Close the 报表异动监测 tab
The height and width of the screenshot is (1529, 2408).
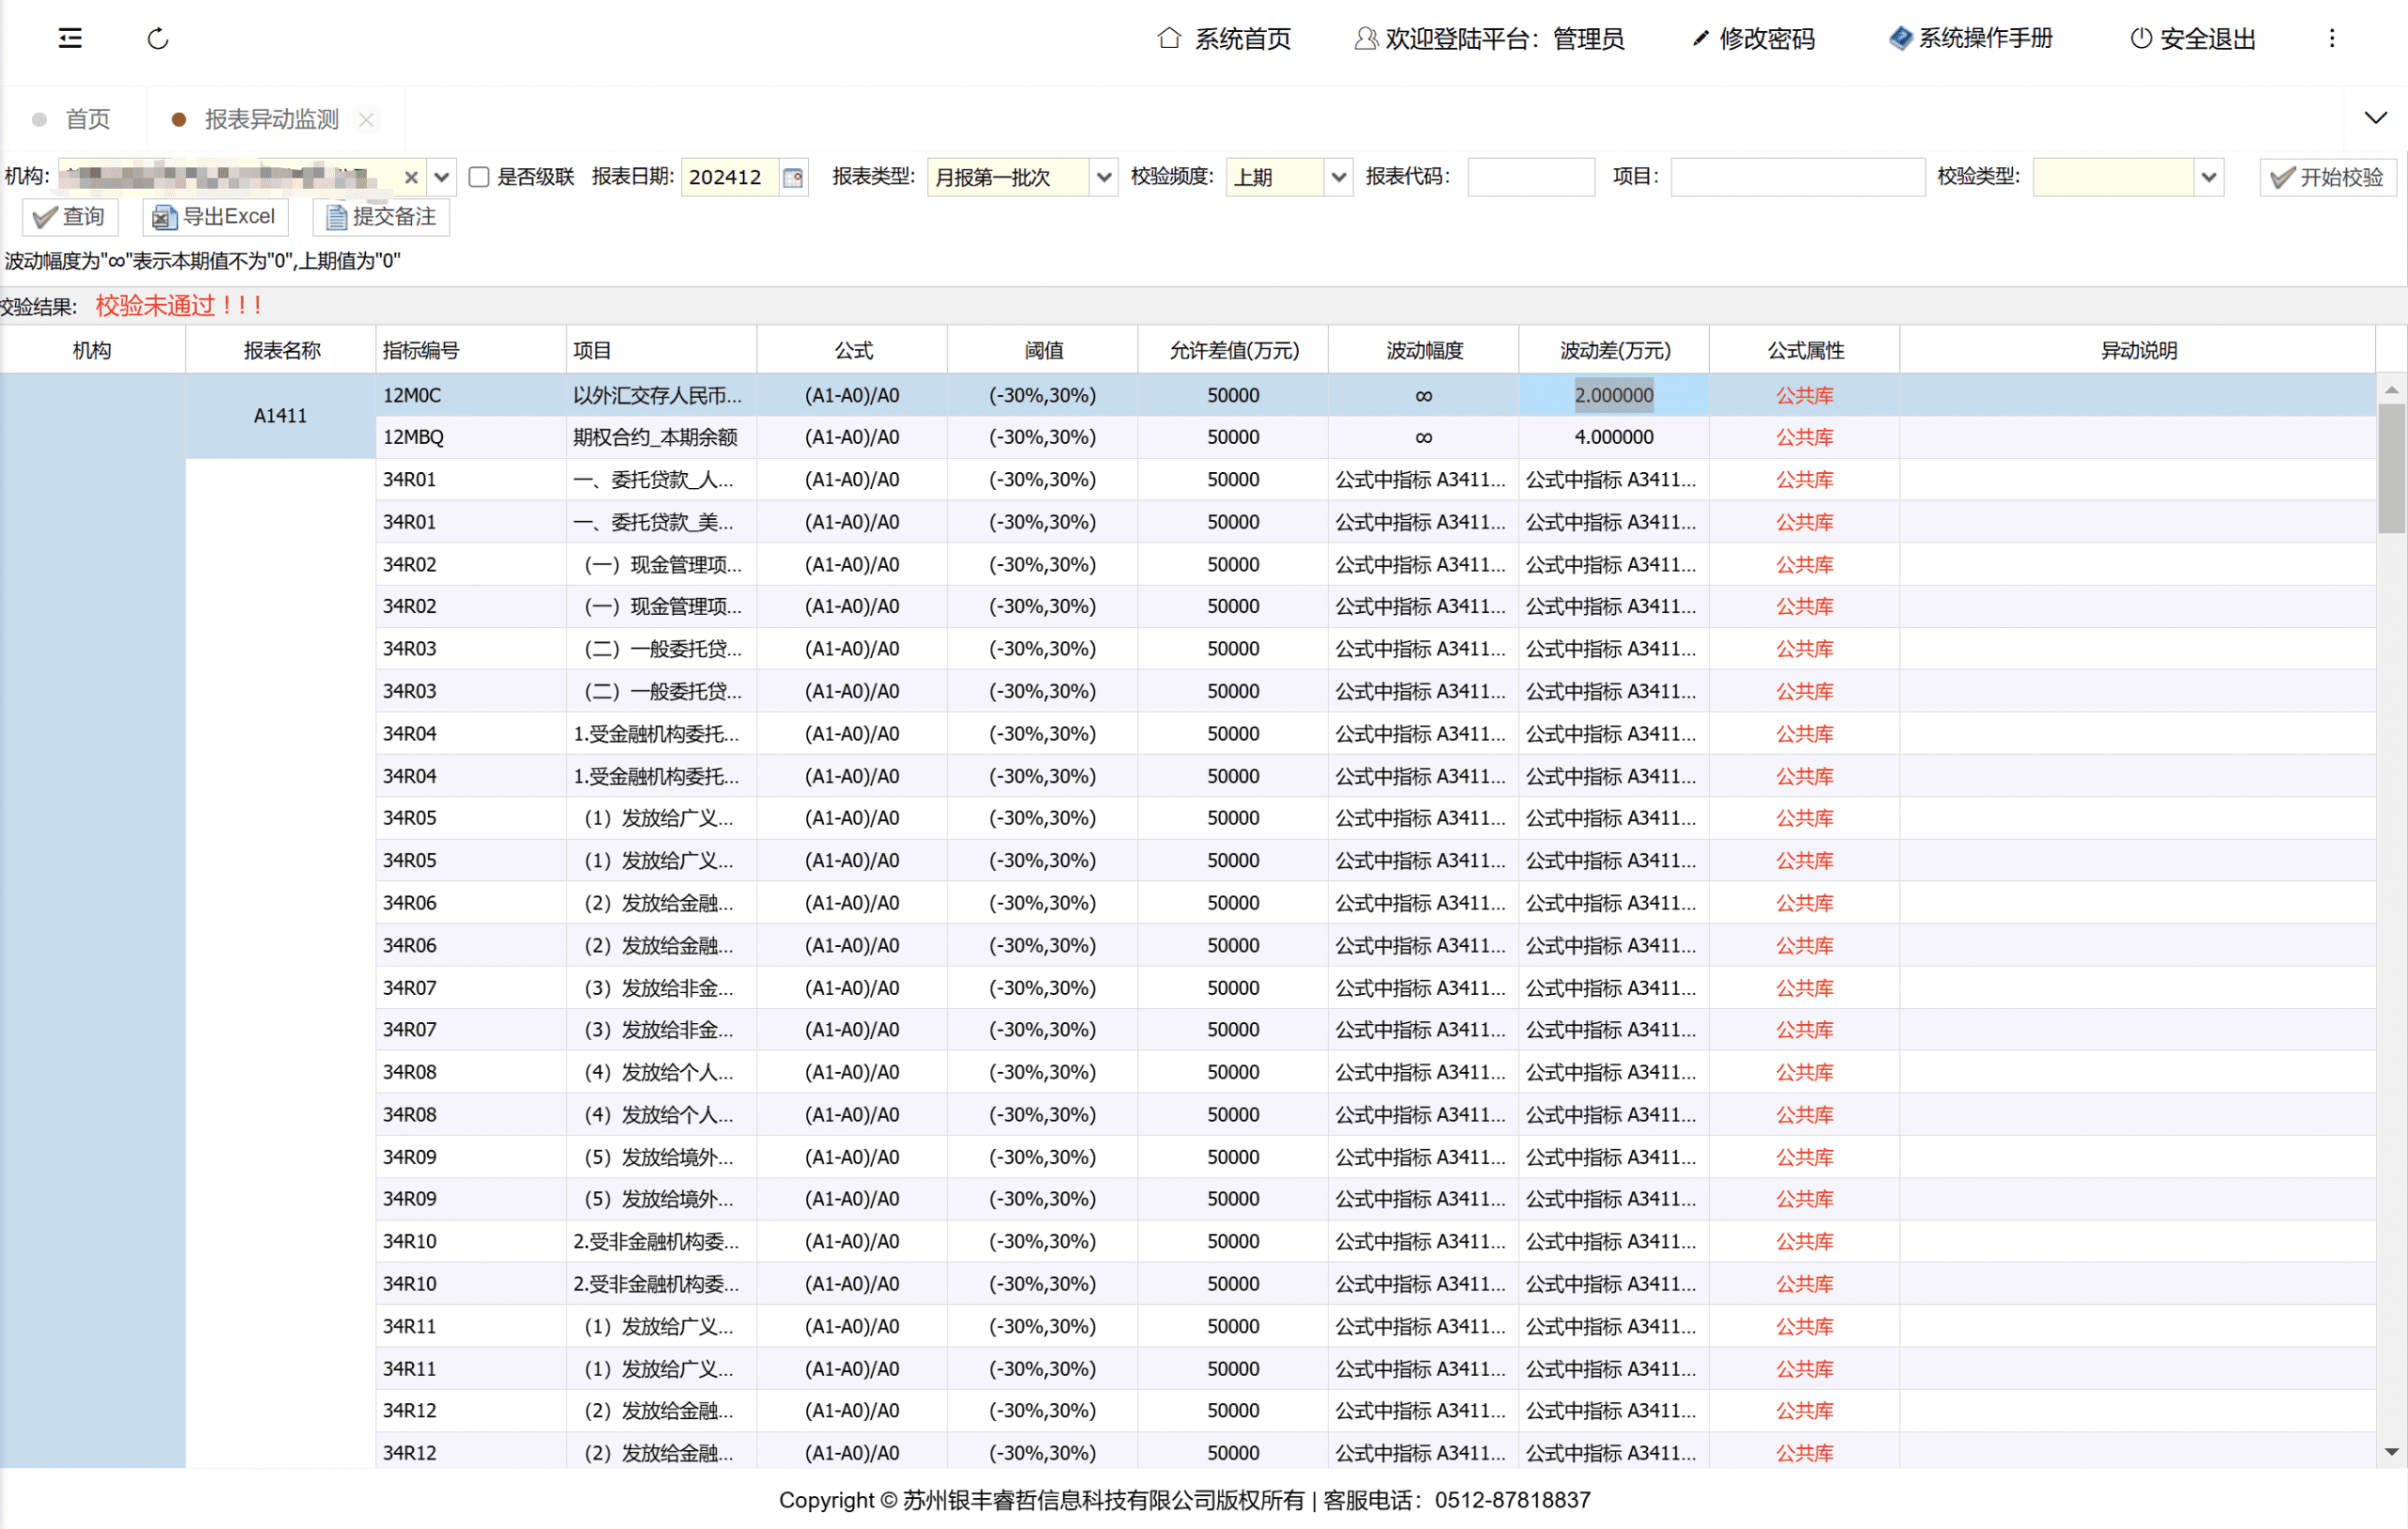pyautogui.click(x=366, y=119)
